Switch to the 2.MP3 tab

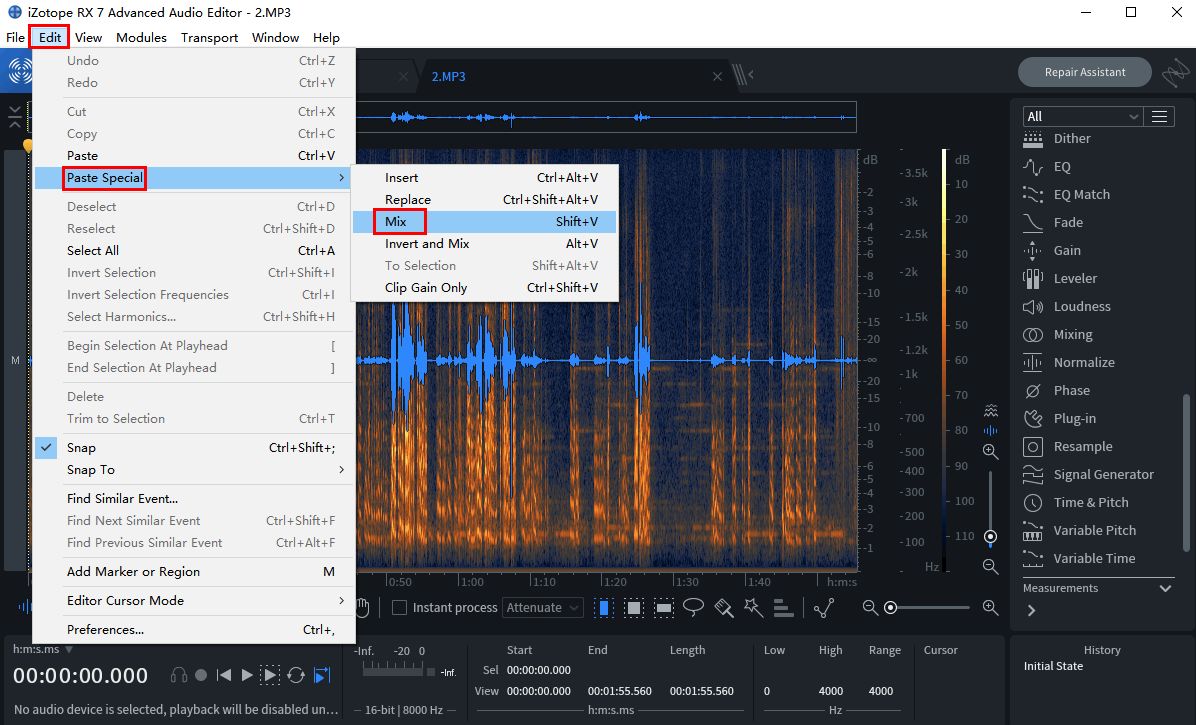pyautogui.click(x=448, y=77)
